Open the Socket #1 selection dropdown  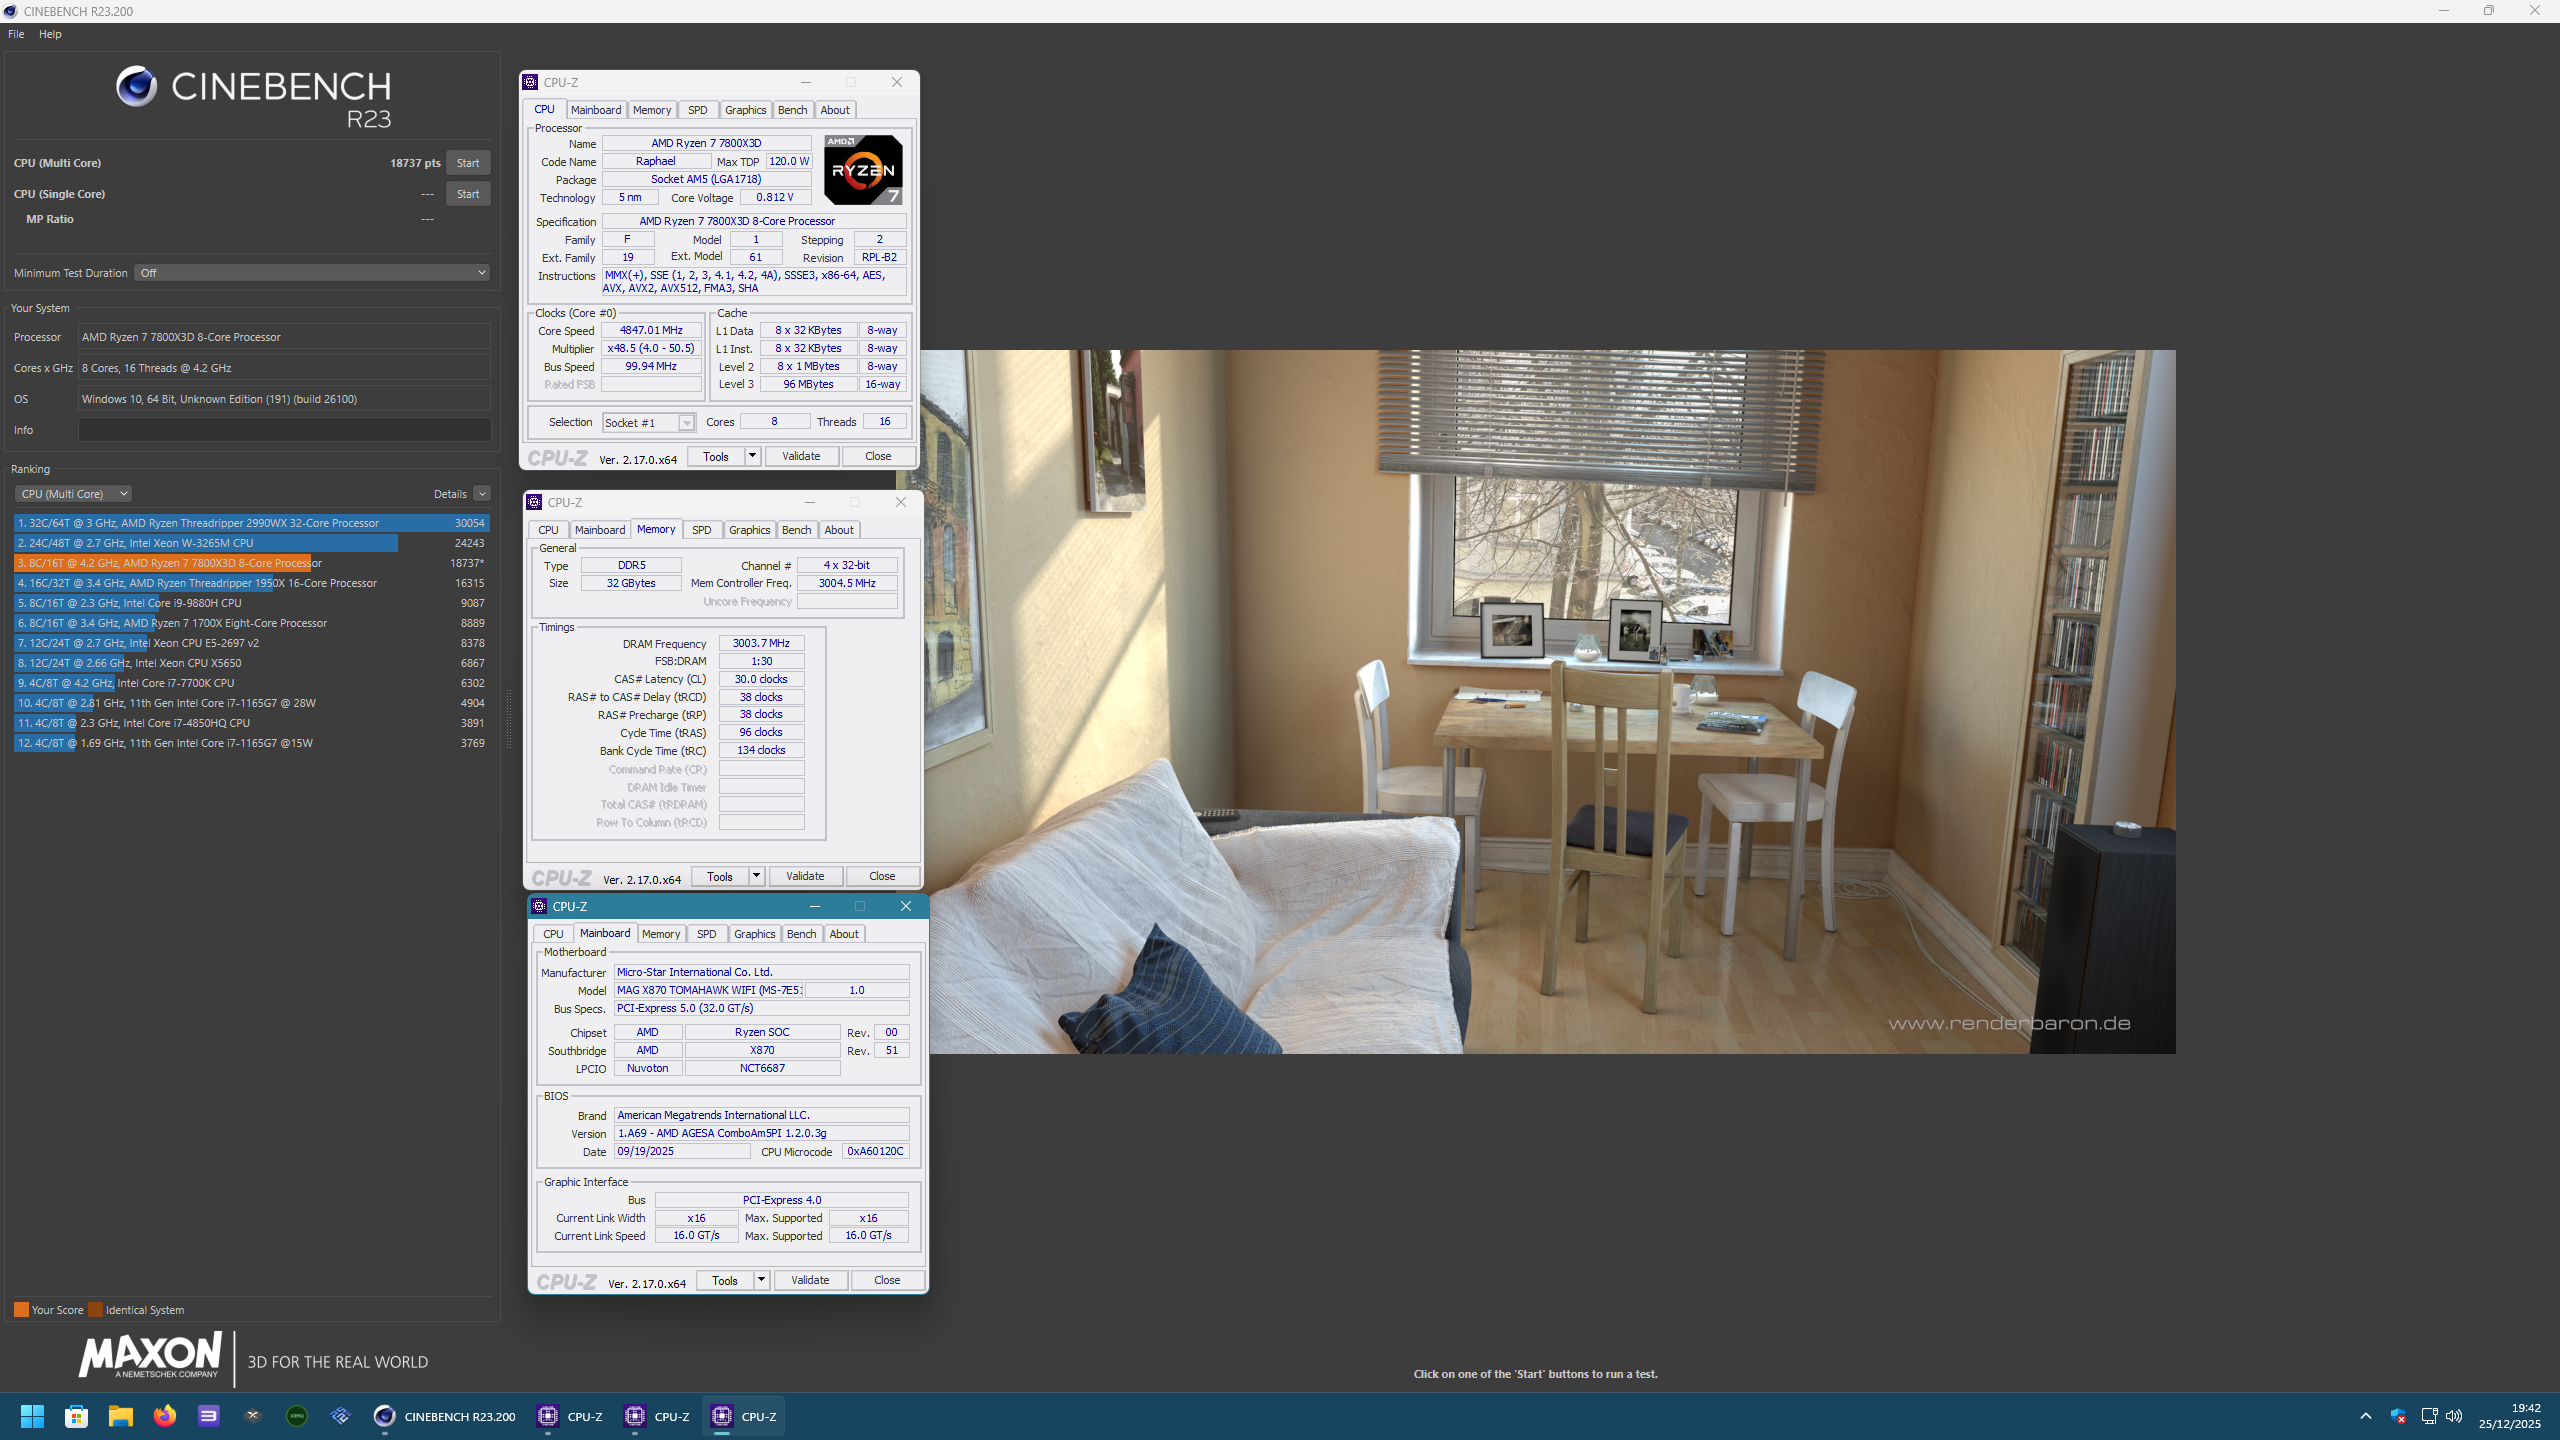point(649,423)
